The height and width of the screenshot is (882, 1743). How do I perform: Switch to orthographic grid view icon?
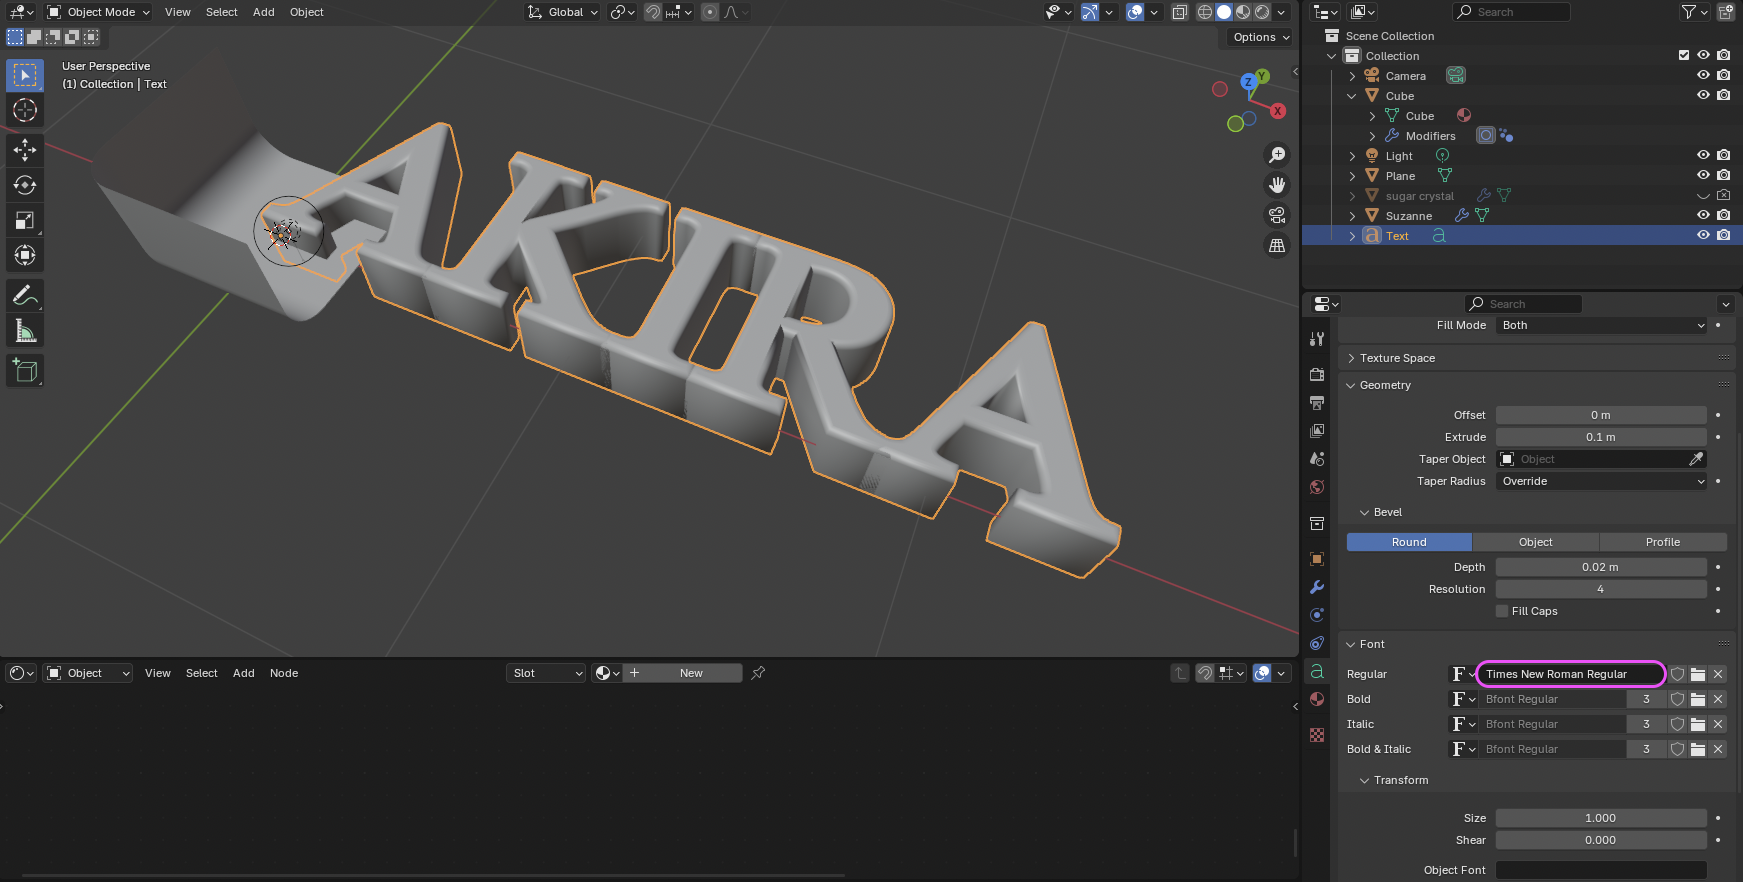click(x=1277, y=245)
